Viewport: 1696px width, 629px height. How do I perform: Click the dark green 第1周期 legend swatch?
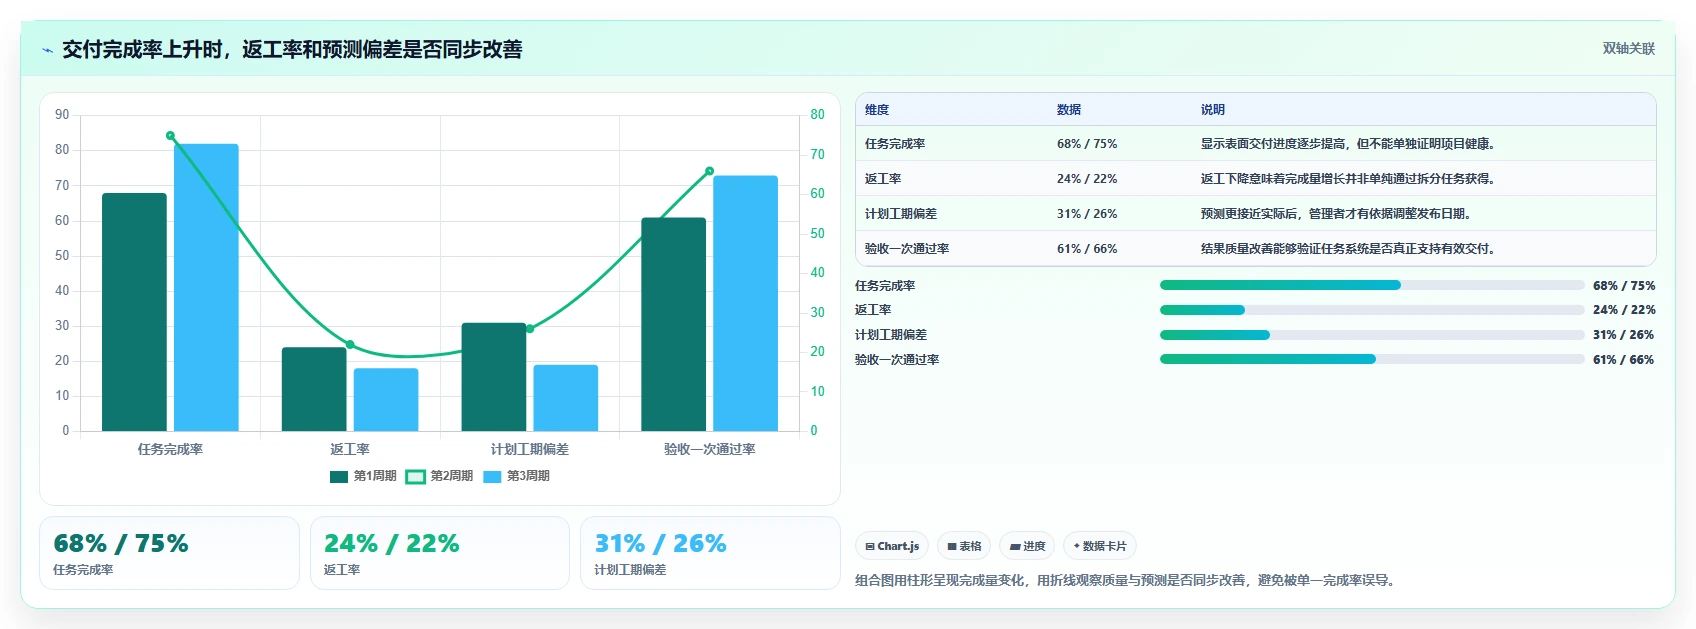339,476
